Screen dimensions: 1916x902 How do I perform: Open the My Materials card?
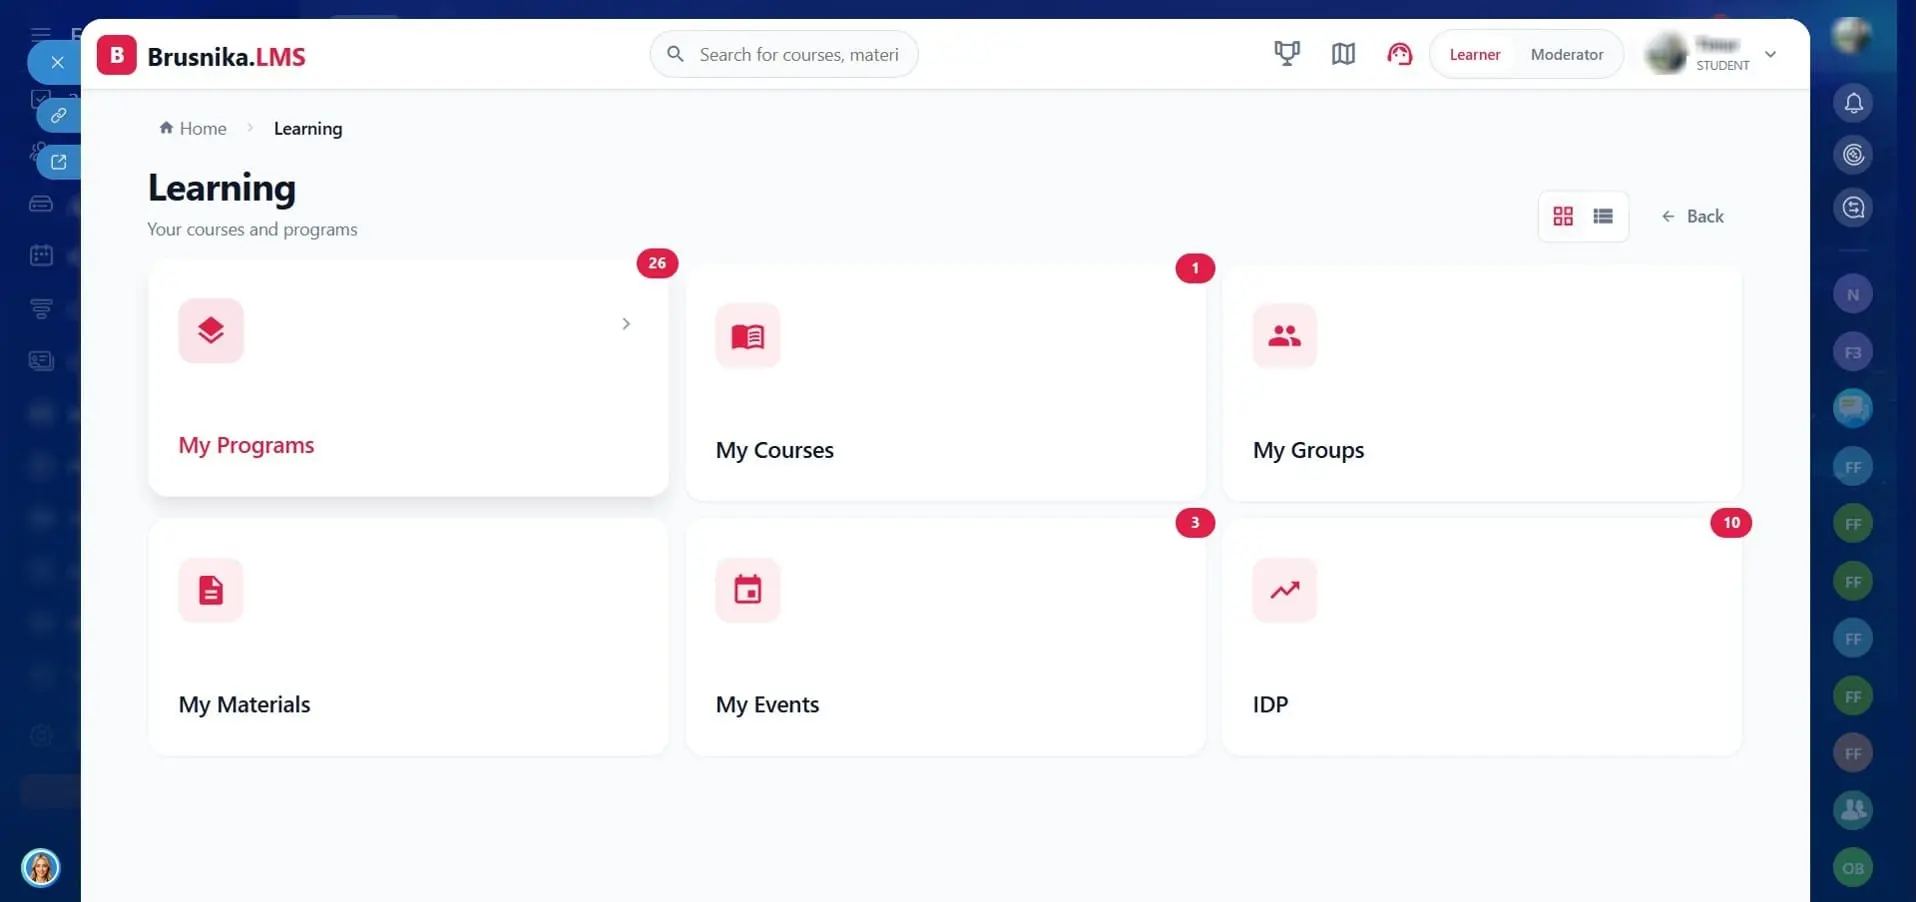click(408, 637)
